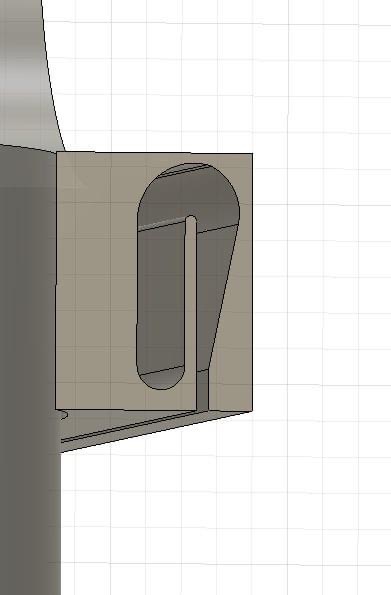Select the left inner face of the slot
Image resolution: width=391 pixels, height=595 pixels.
pos(161,296)
